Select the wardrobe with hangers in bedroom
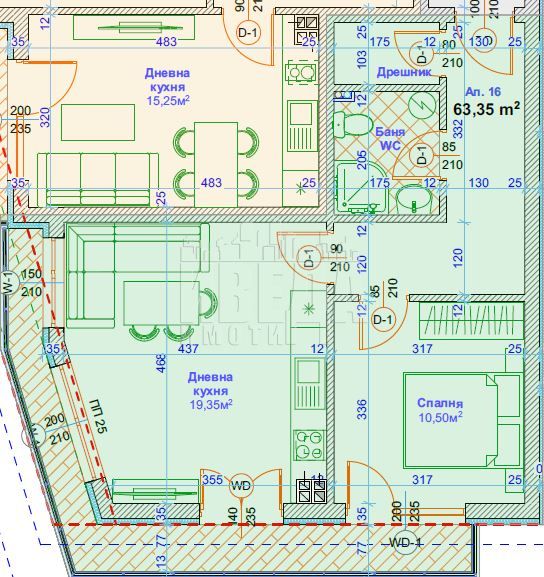 pos(471,320)
